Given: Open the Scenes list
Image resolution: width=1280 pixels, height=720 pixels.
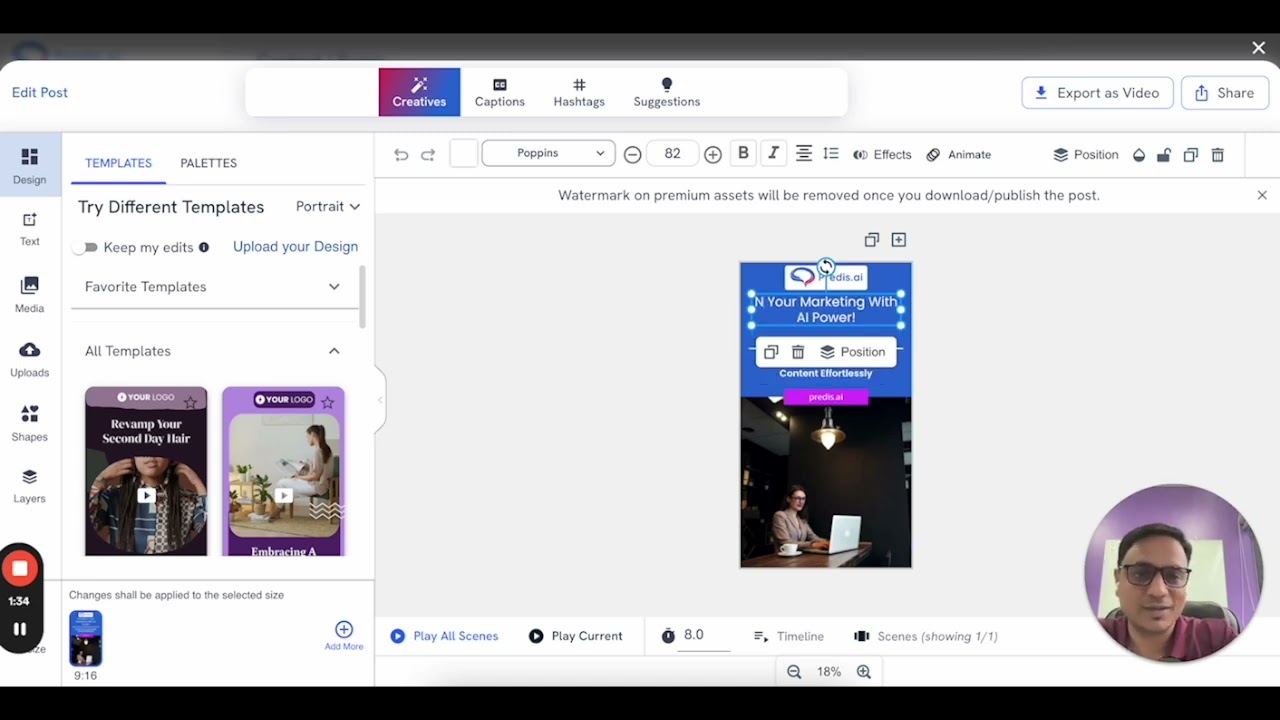Looking at the screenshot, I should coord(926,636).
